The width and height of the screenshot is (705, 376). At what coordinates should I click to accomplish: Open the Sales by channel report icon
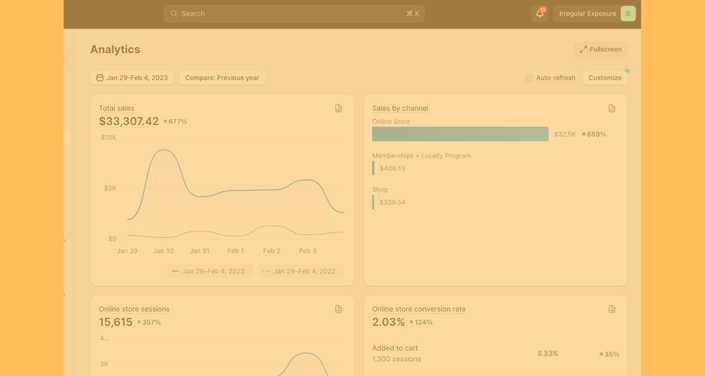[x=611, y=108]
